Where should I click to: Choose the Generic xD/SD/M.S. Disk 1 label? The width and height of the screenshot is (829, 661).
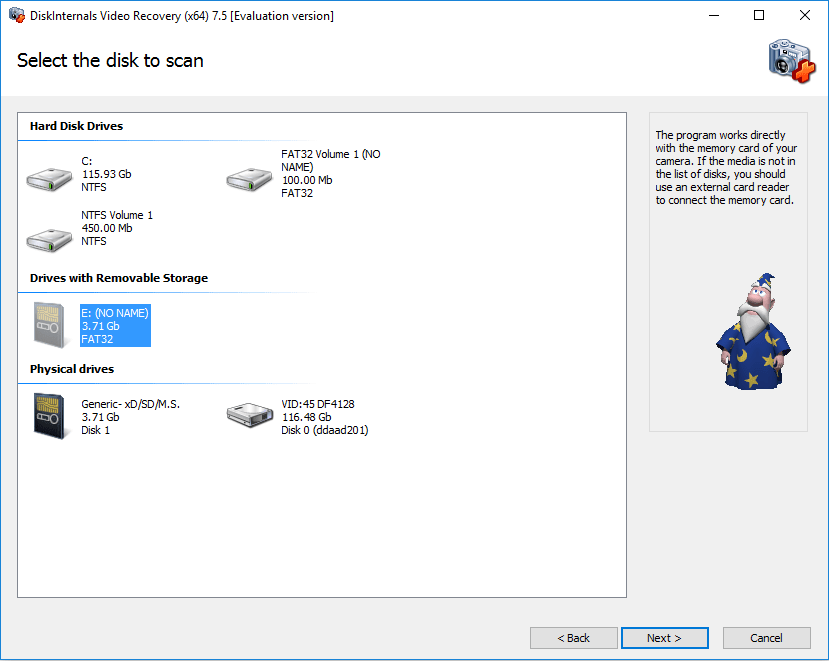[x=130, y=417]
